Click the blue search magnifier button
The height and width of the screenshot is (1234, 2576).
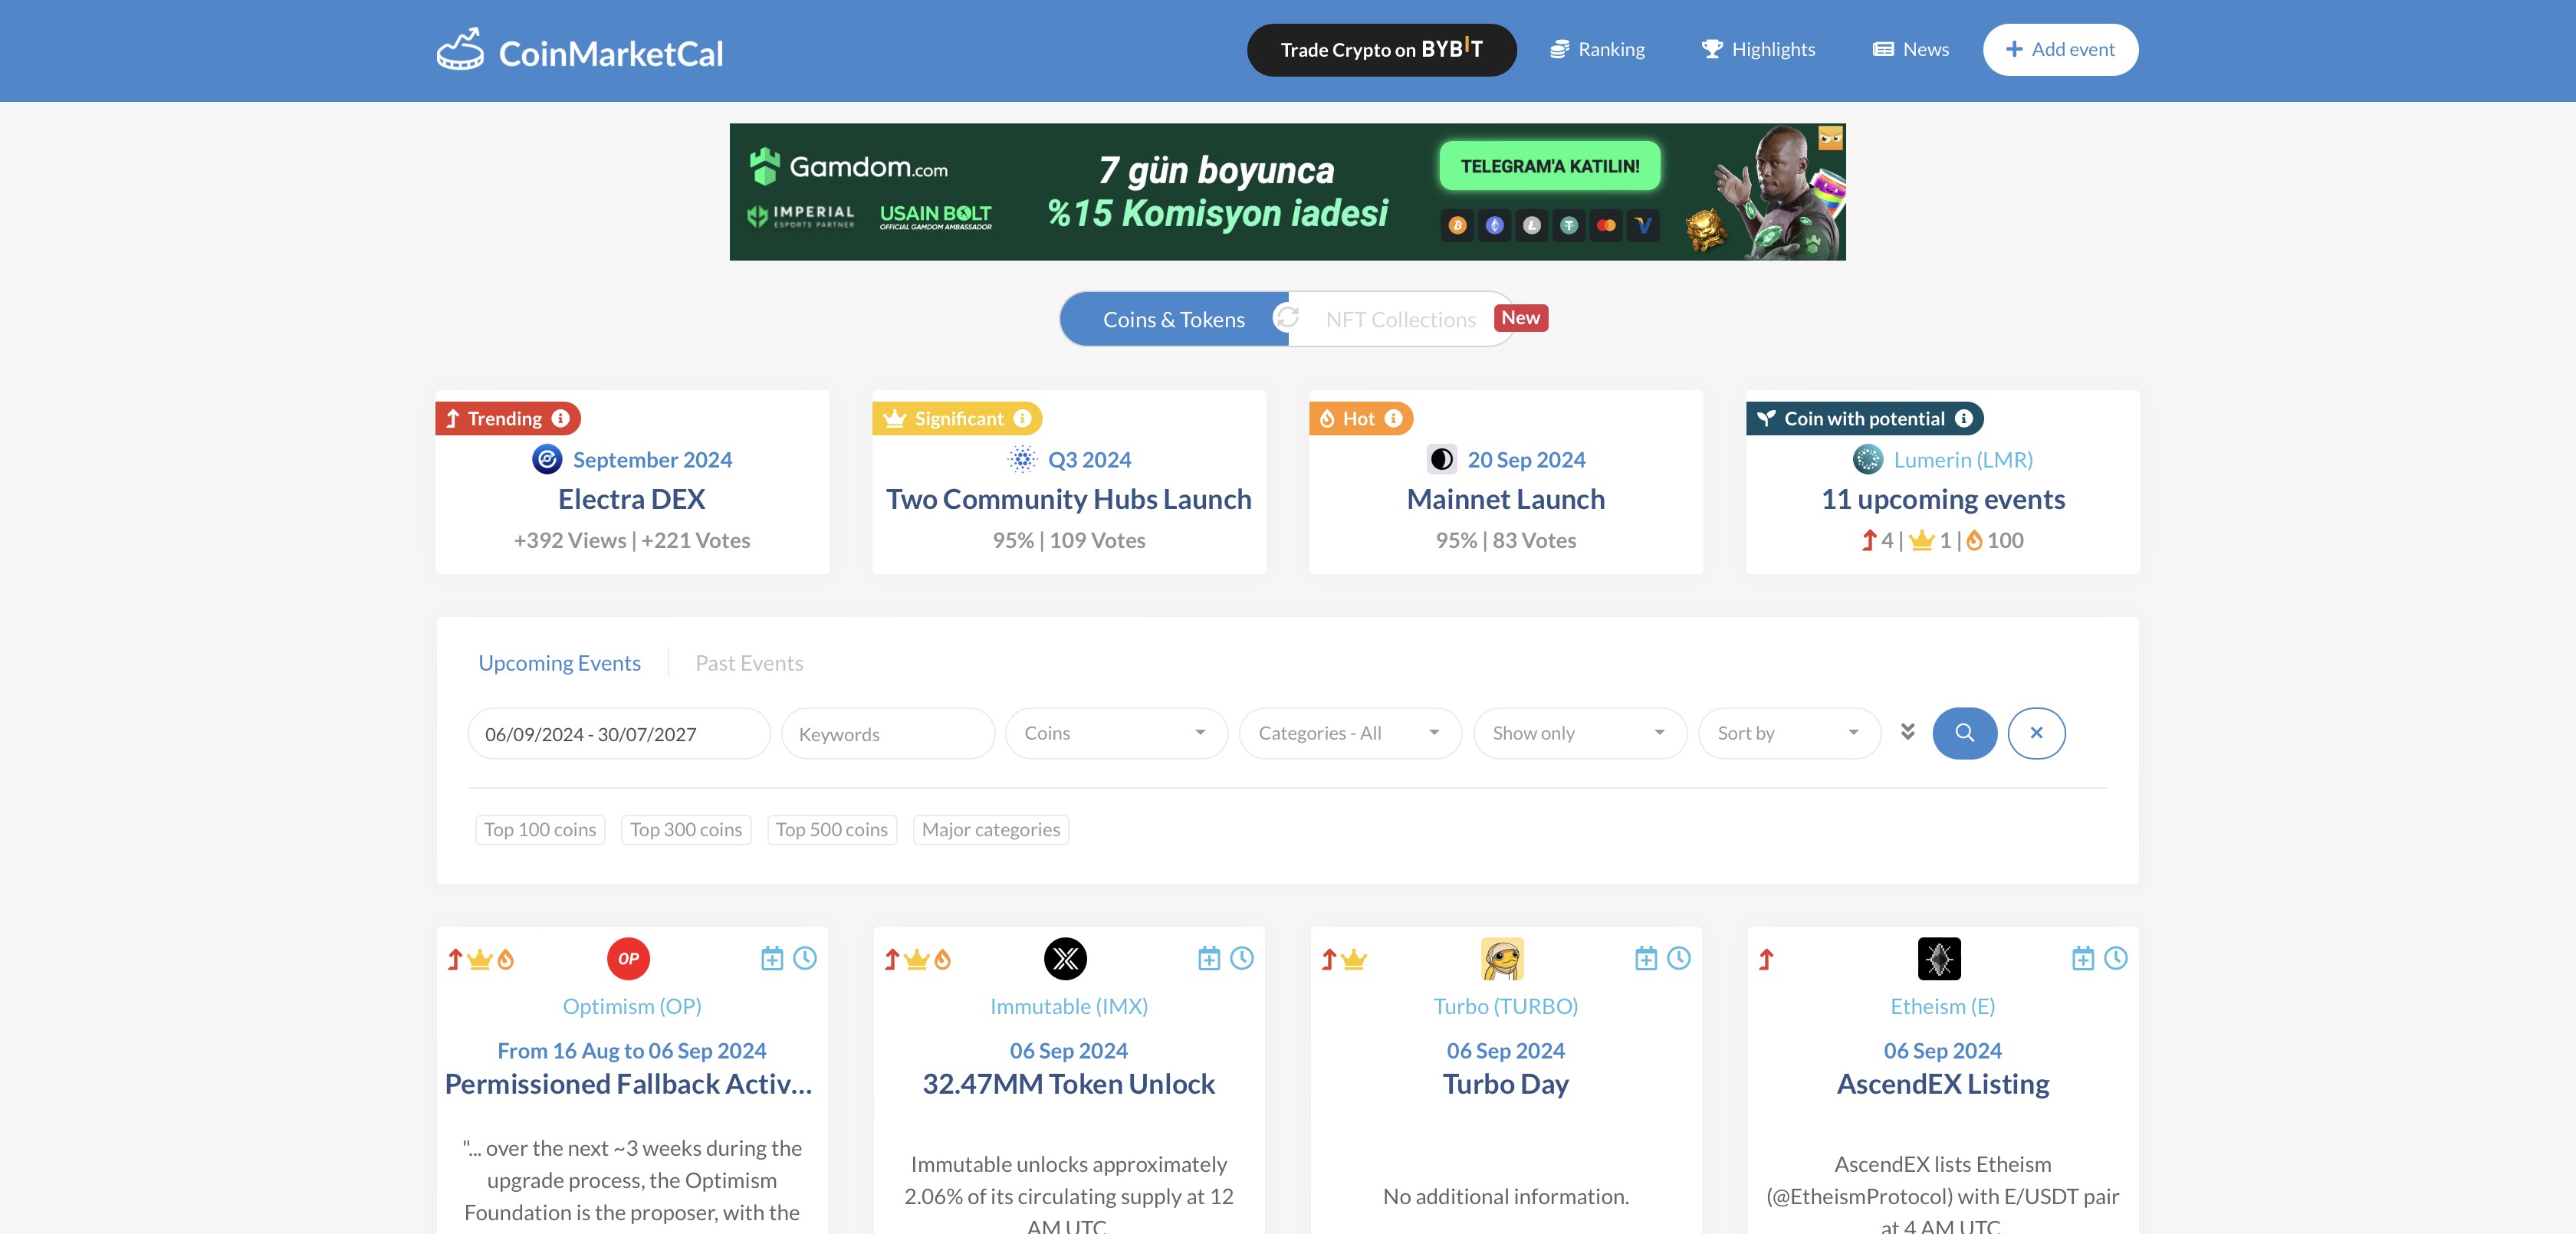1964,733
